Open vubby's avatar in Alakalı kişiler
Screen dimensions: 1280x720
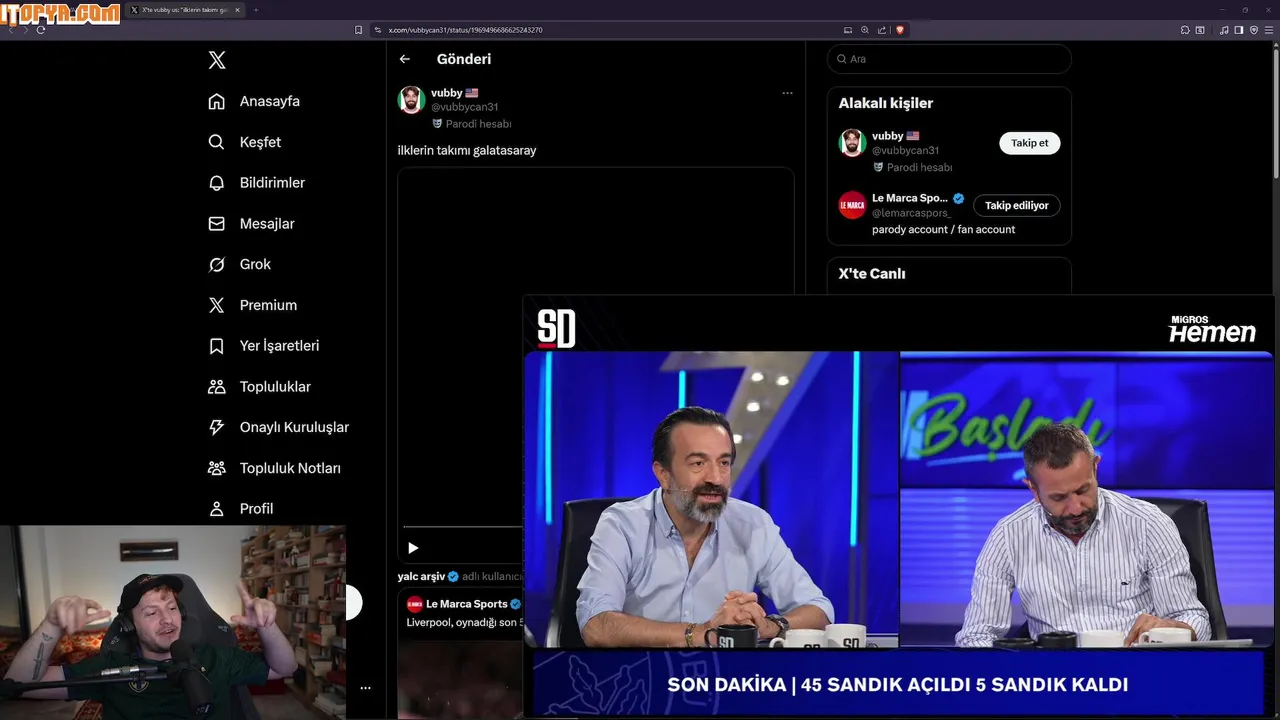click(x=852, y=143)
